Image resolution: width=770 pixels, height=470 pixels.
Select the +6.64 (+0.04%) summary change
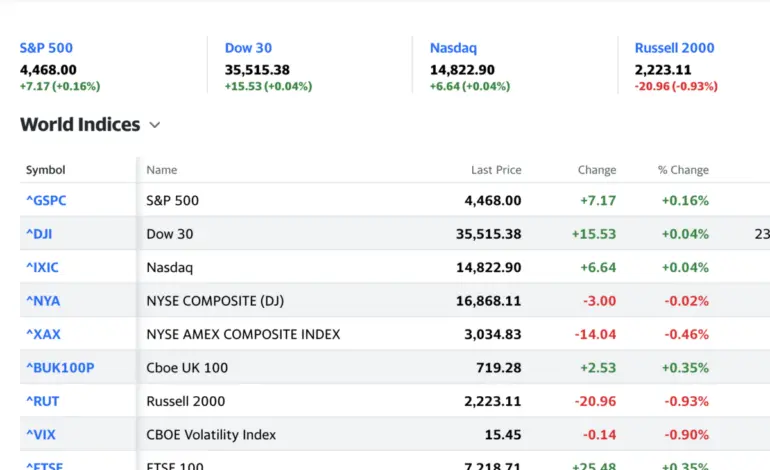[x=470, y=86]
